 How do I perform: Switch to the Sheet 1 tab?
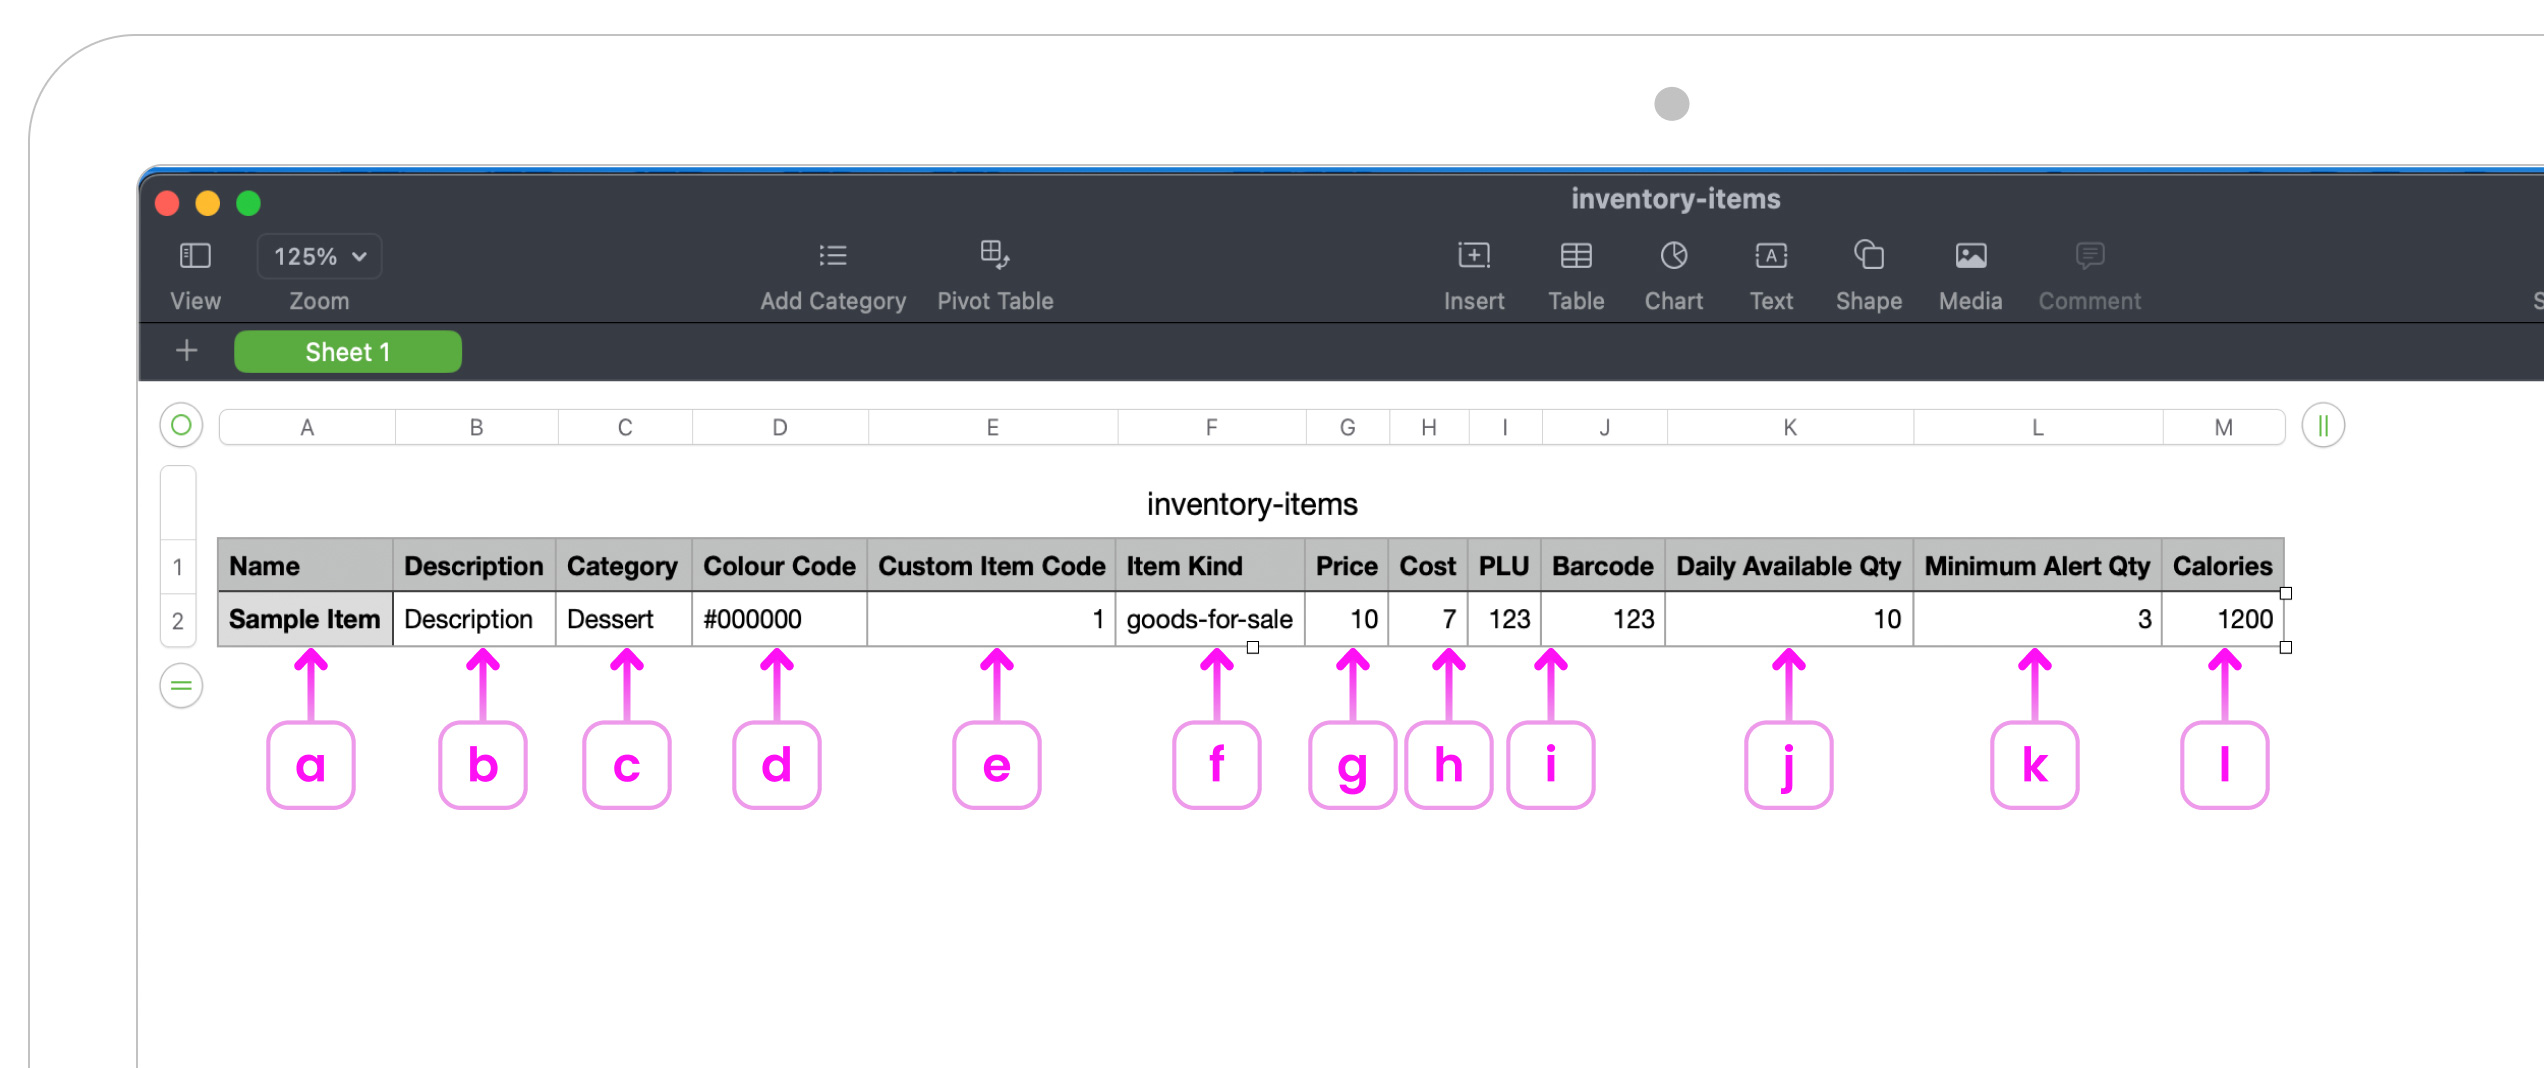point(348,351)
